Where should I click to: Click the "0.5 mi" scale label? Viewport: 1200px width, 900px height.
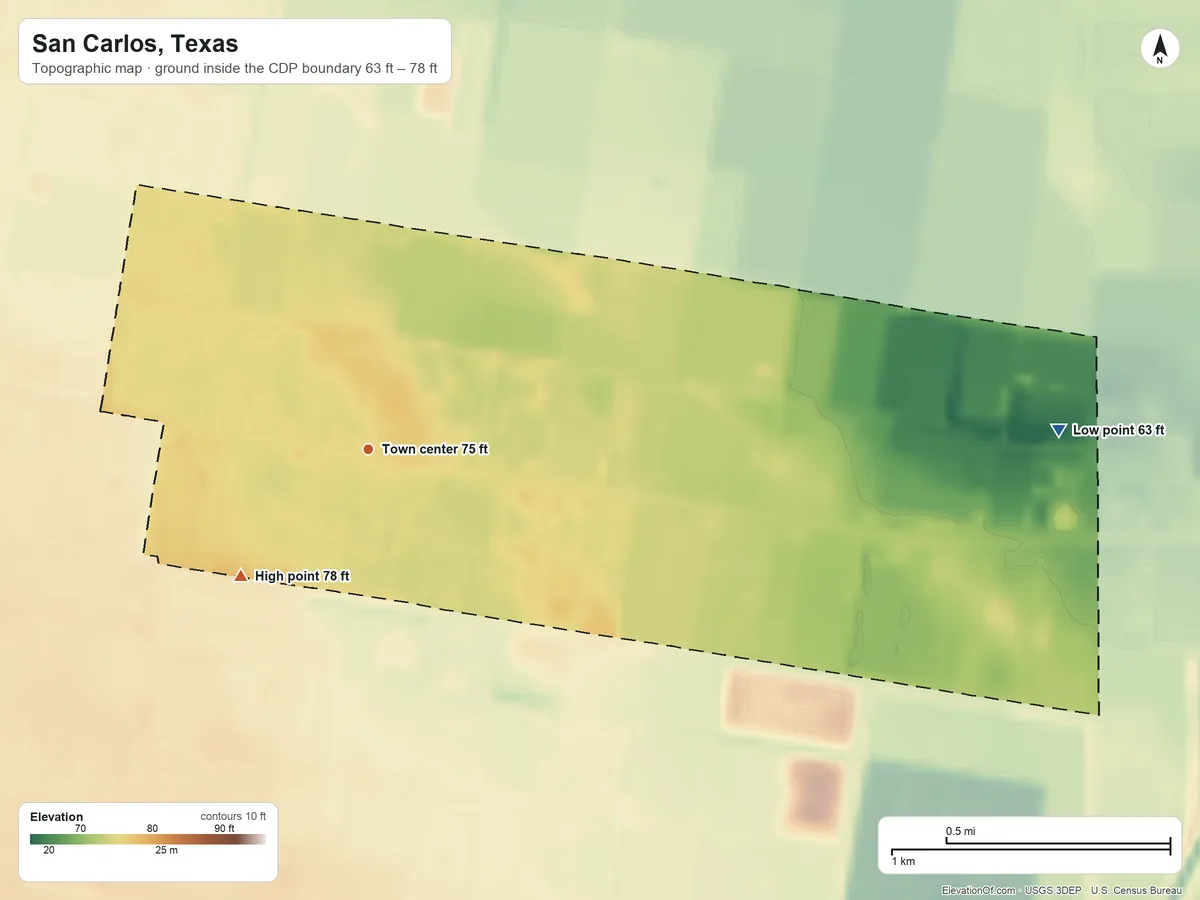click(x=961, y=831)
